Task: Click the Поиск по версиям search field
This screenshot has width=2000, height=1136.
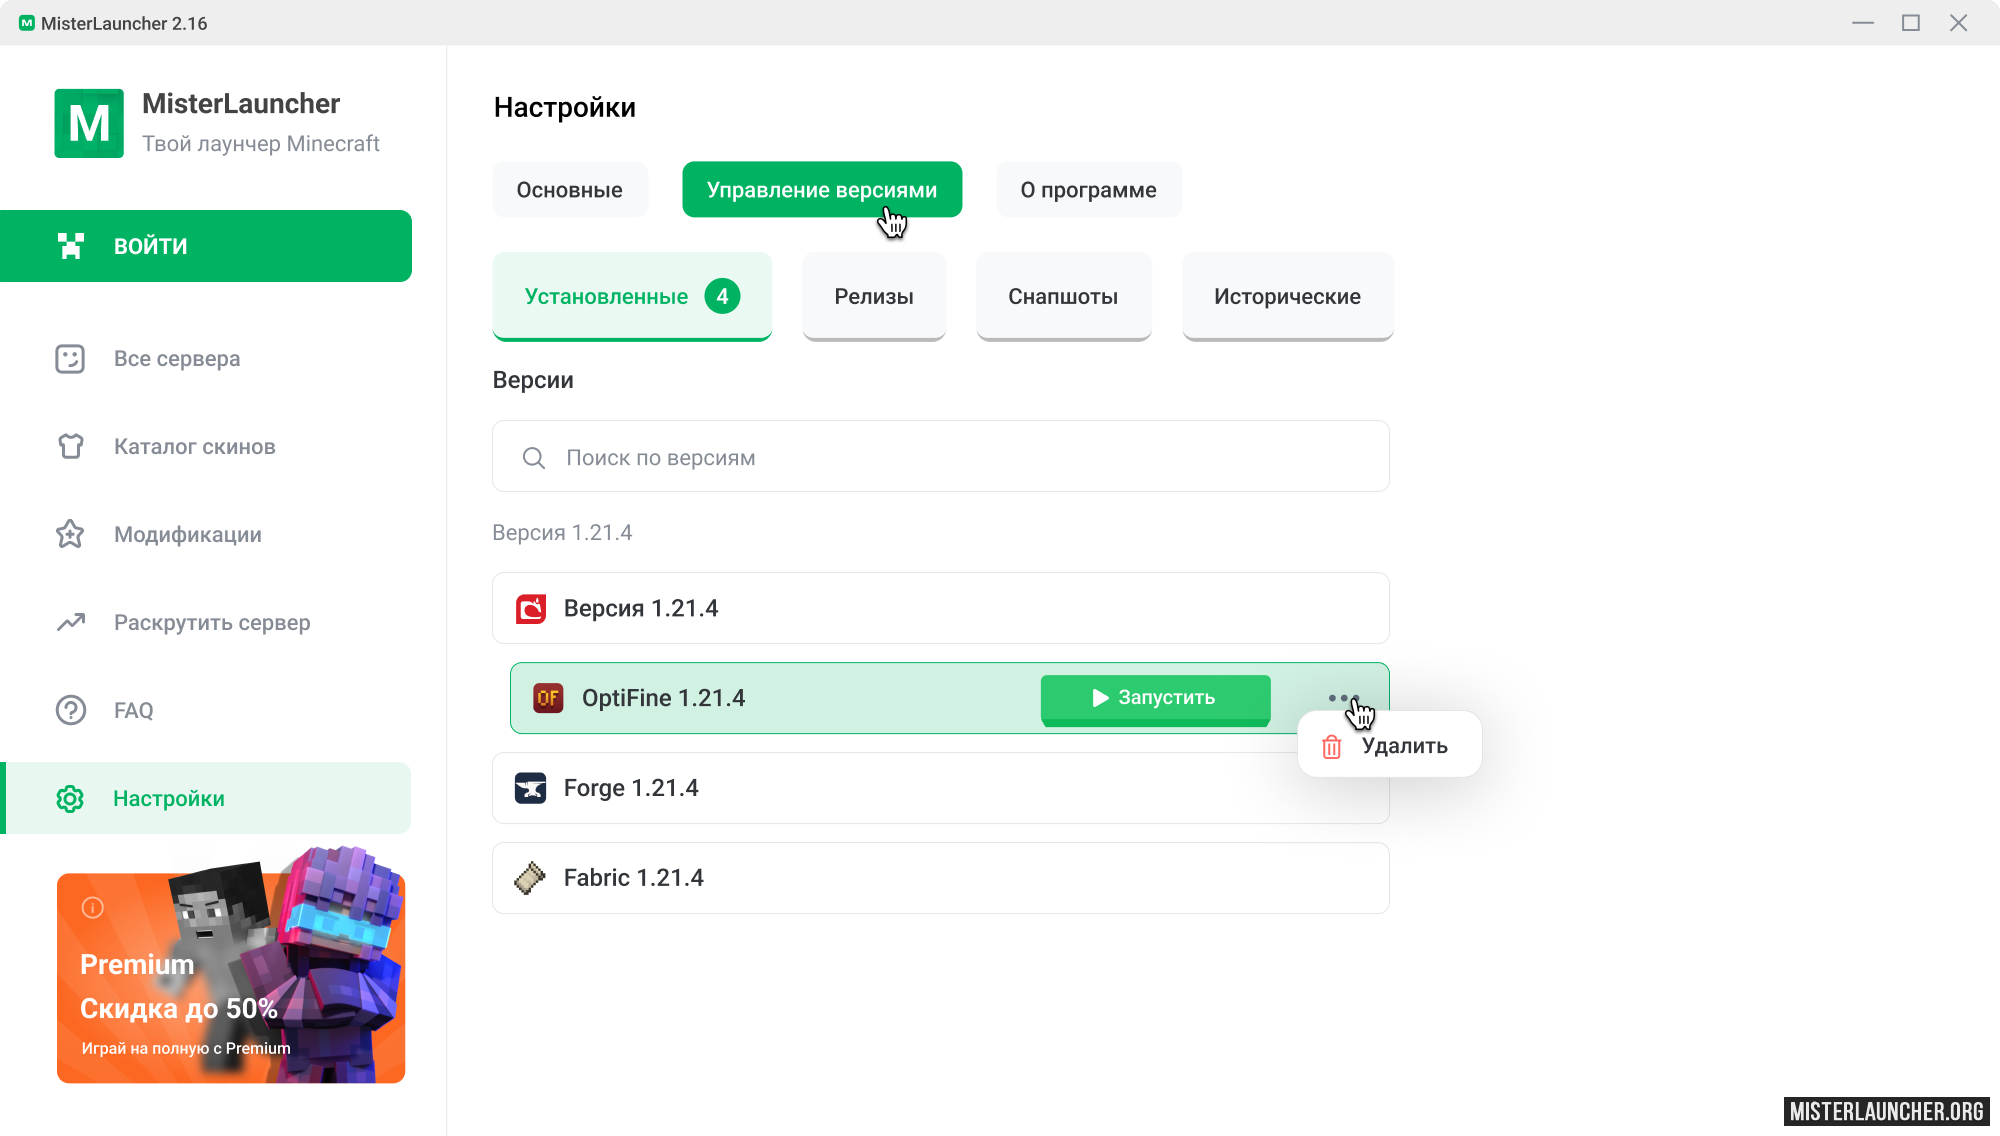Action: [941, 456]
